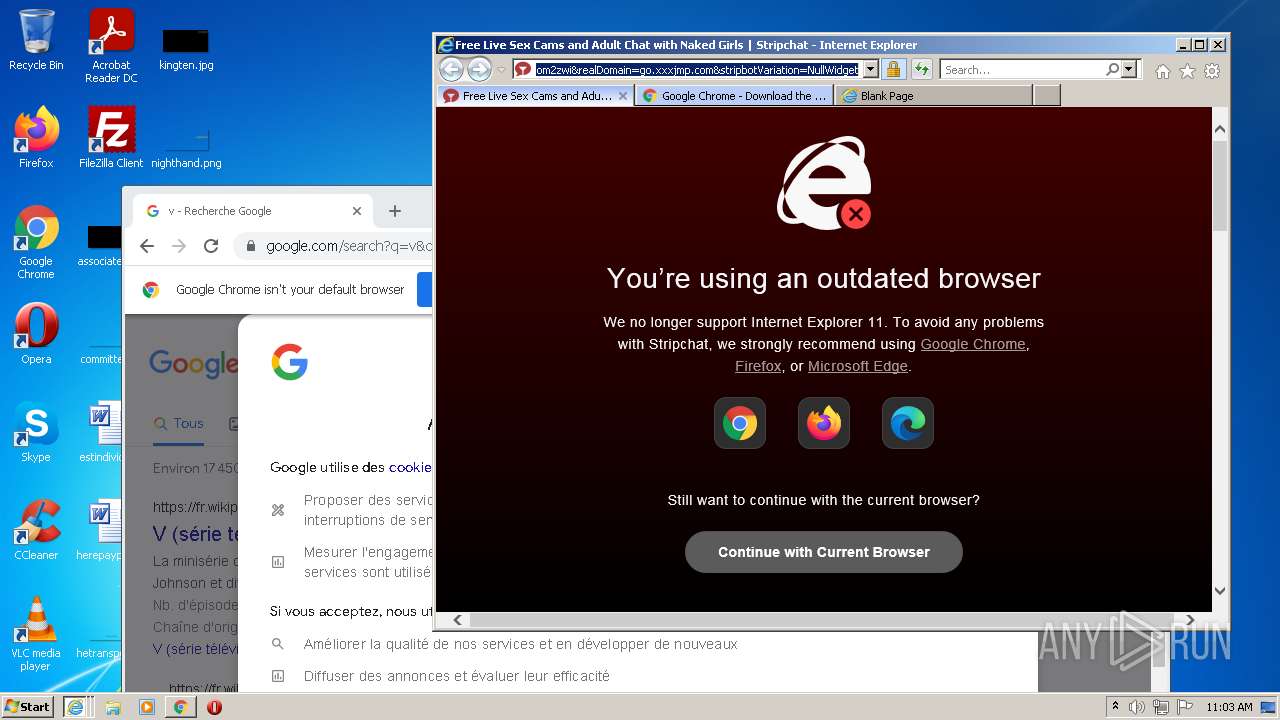Screen dimensions: 1280x720
Task: Launch Firefox desktop shortcut
Action: click(36, 138)
